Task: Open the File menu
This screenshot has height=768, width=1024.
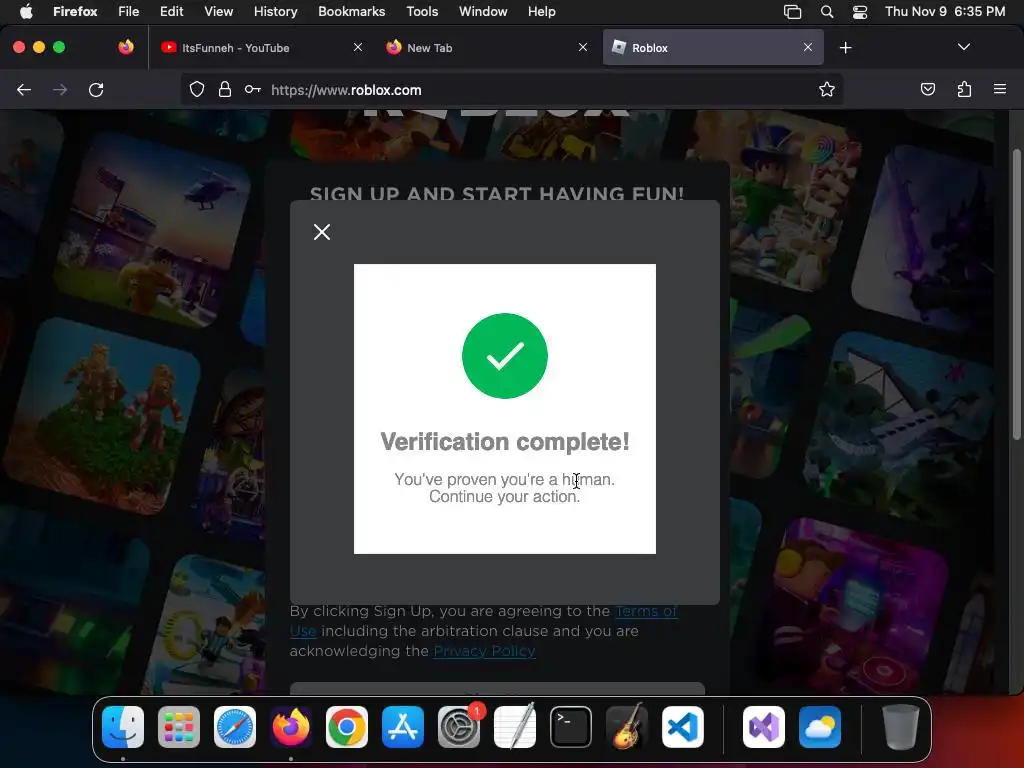Action: 129,12
